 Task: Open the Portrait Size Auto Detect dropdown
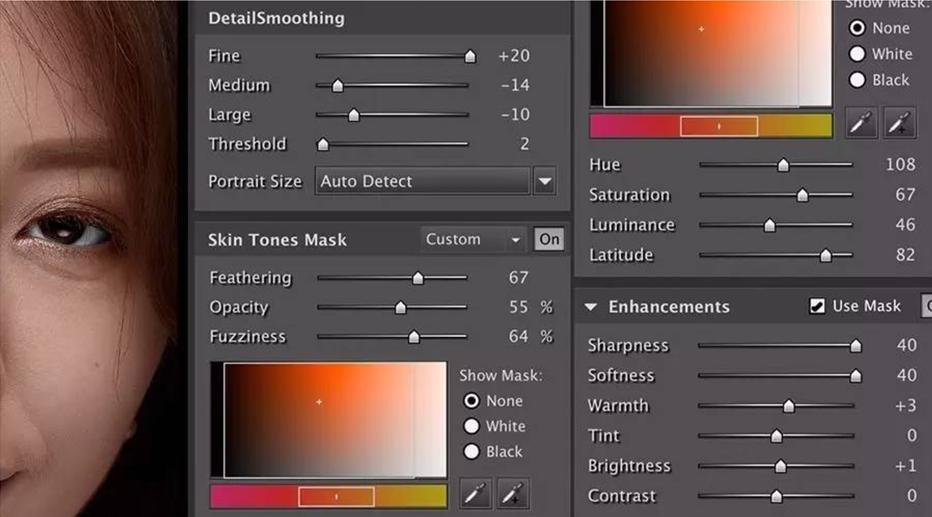[423, 182]
